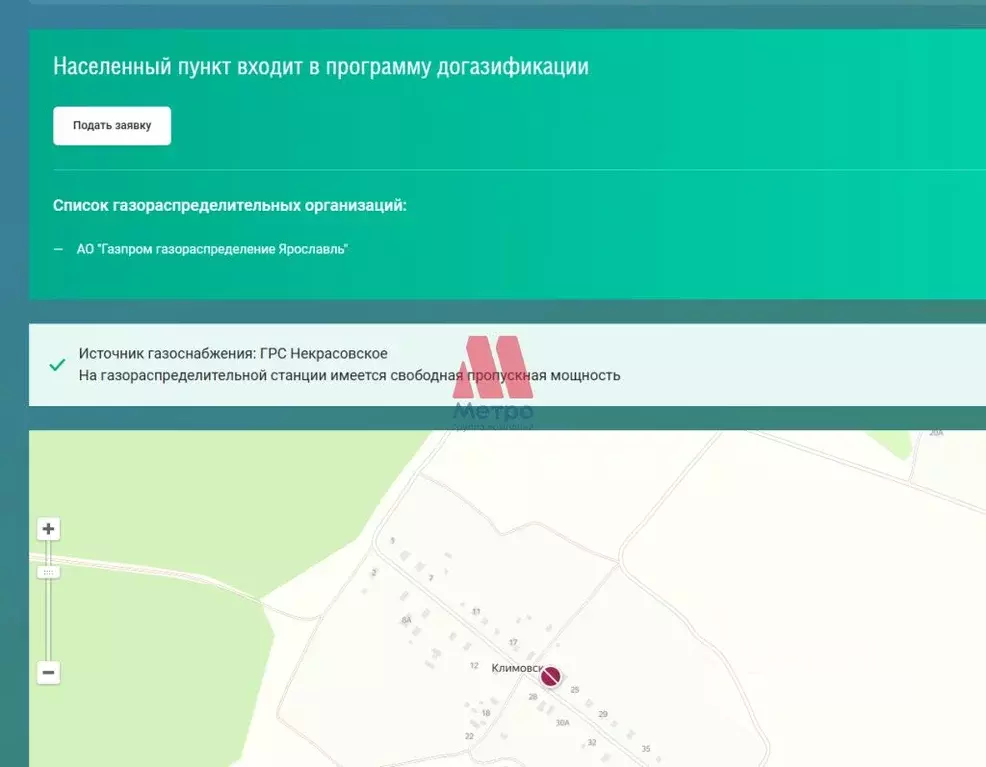Select the red marker near Климовск

click(551, 676)
